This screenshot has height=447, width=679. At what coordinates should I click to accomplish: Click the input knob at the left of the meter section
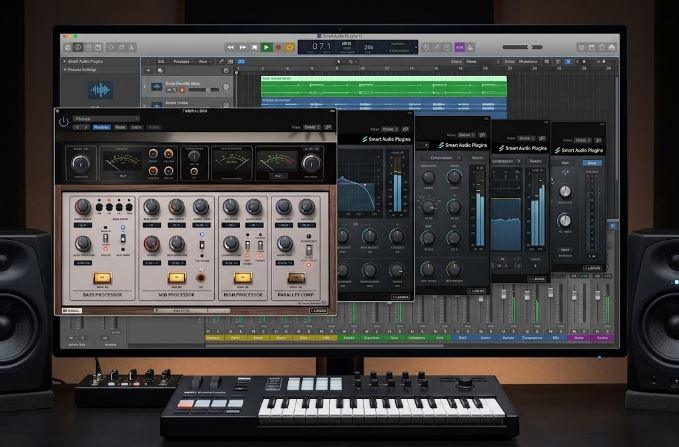point(81,163)
